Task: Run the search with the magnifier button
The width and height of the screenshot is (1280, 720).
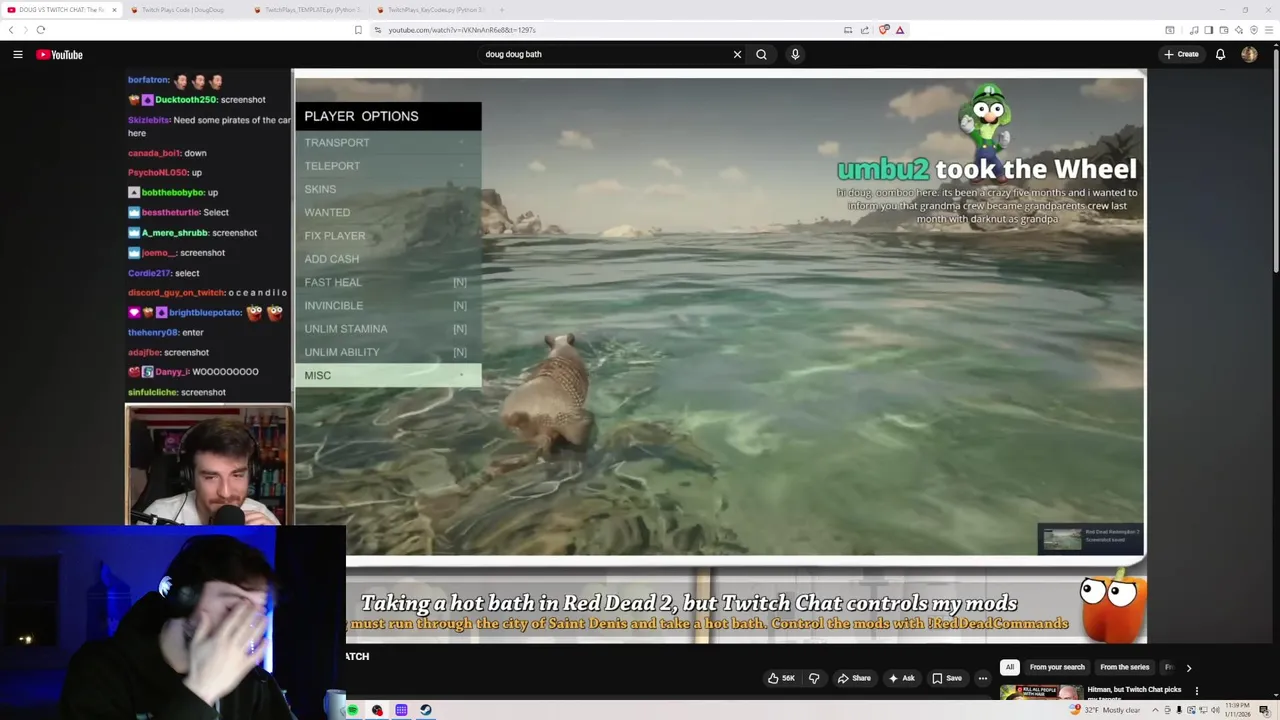Action: 761,54
